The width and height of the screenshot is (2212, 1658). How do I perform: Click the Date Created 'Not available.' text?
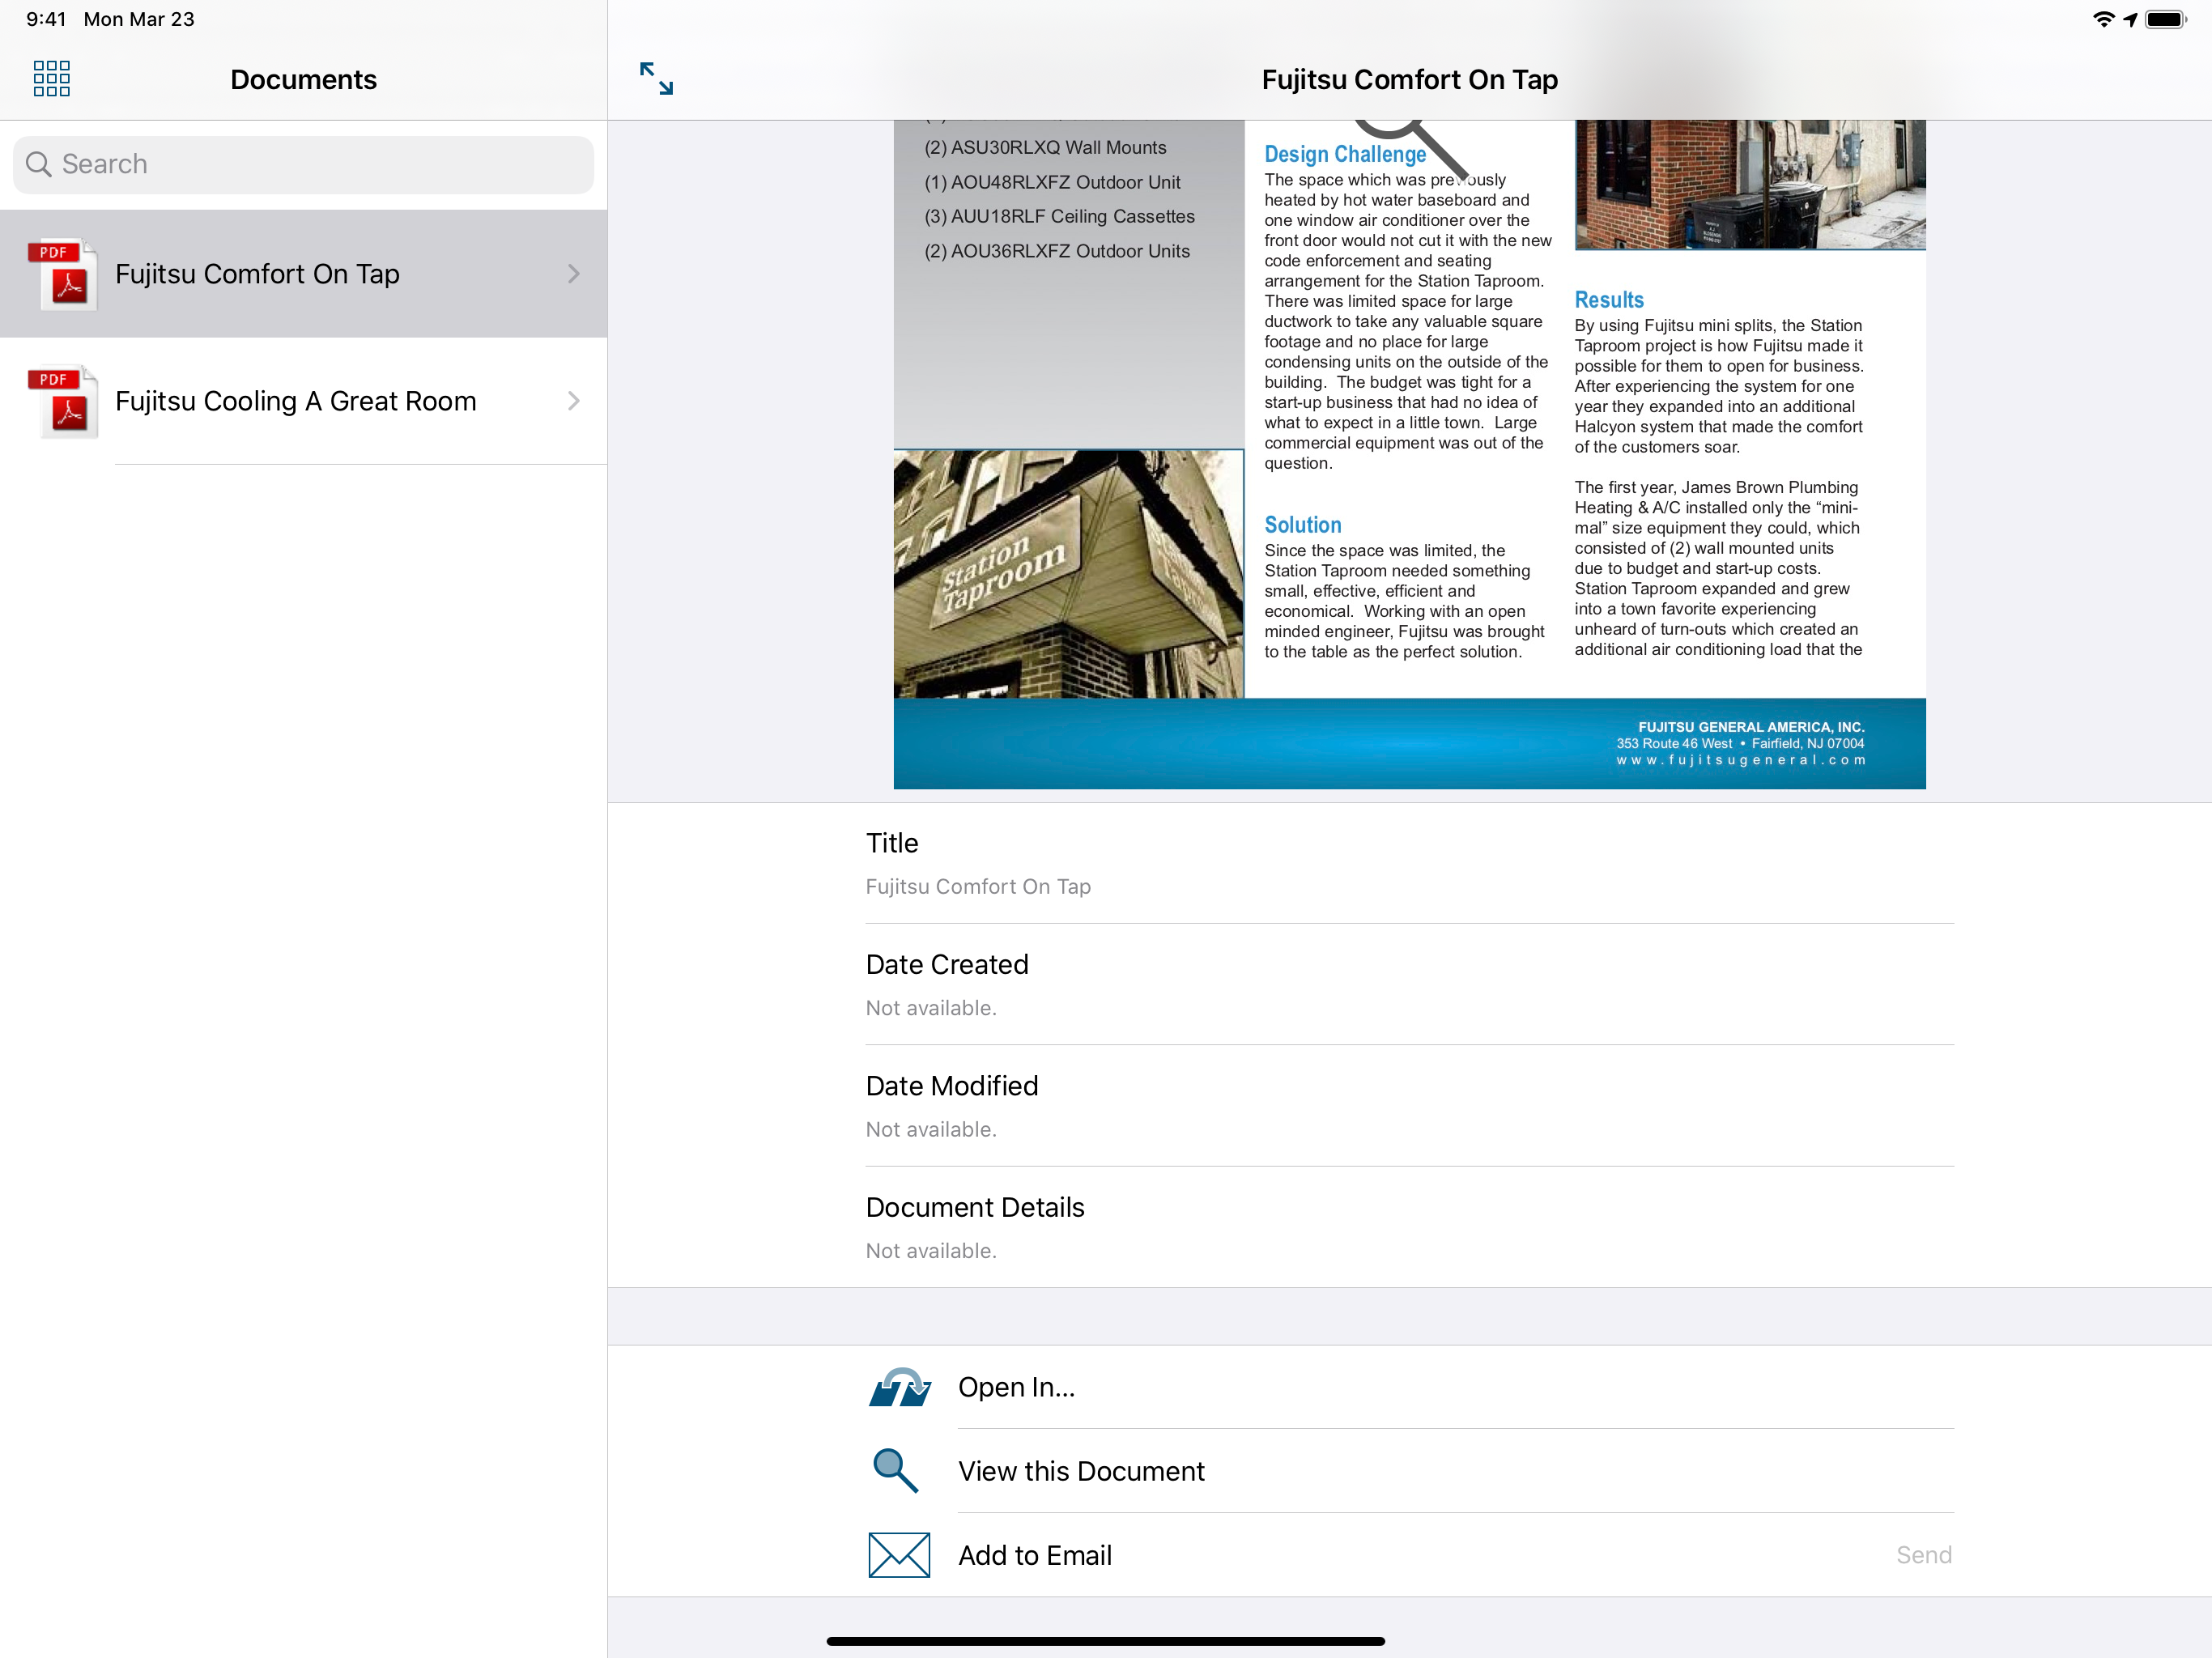[x=931, y=1008]
